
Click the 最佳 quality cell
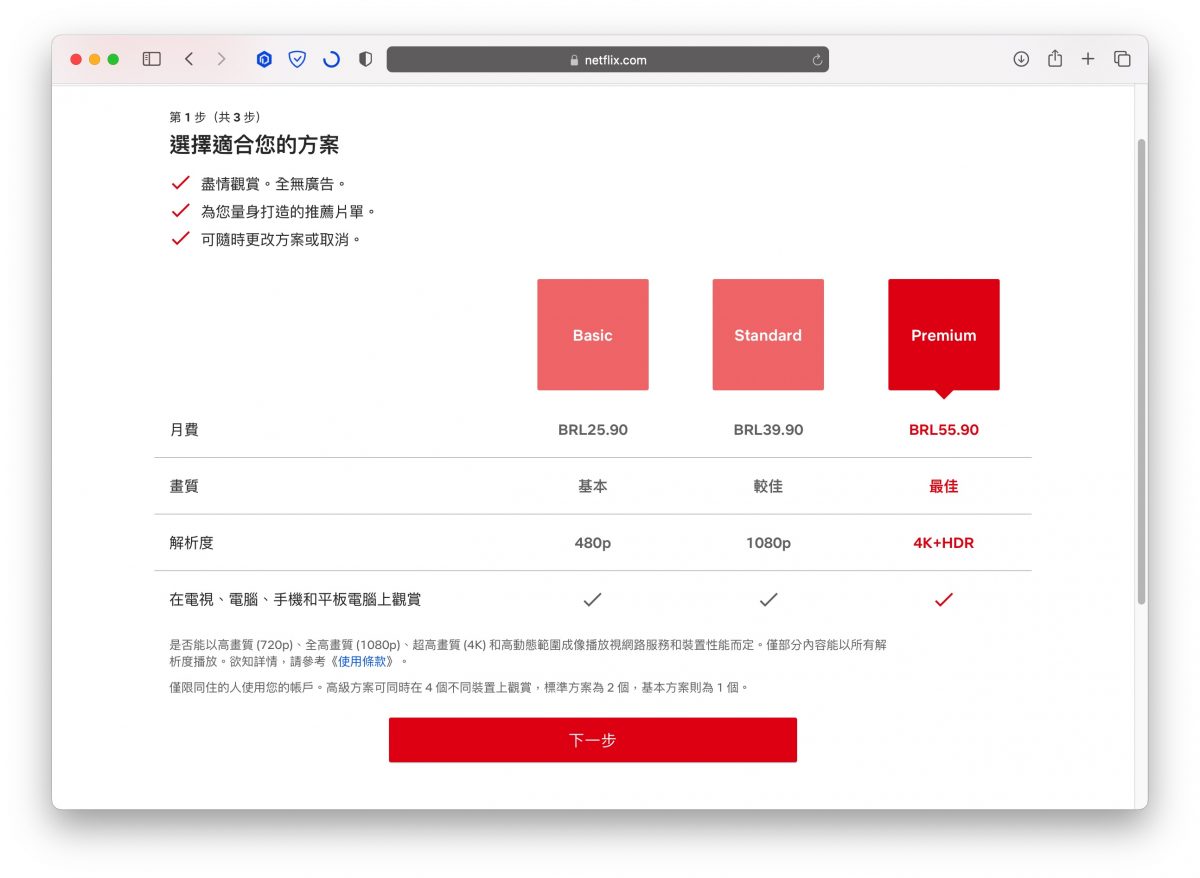tap(944, 486)
